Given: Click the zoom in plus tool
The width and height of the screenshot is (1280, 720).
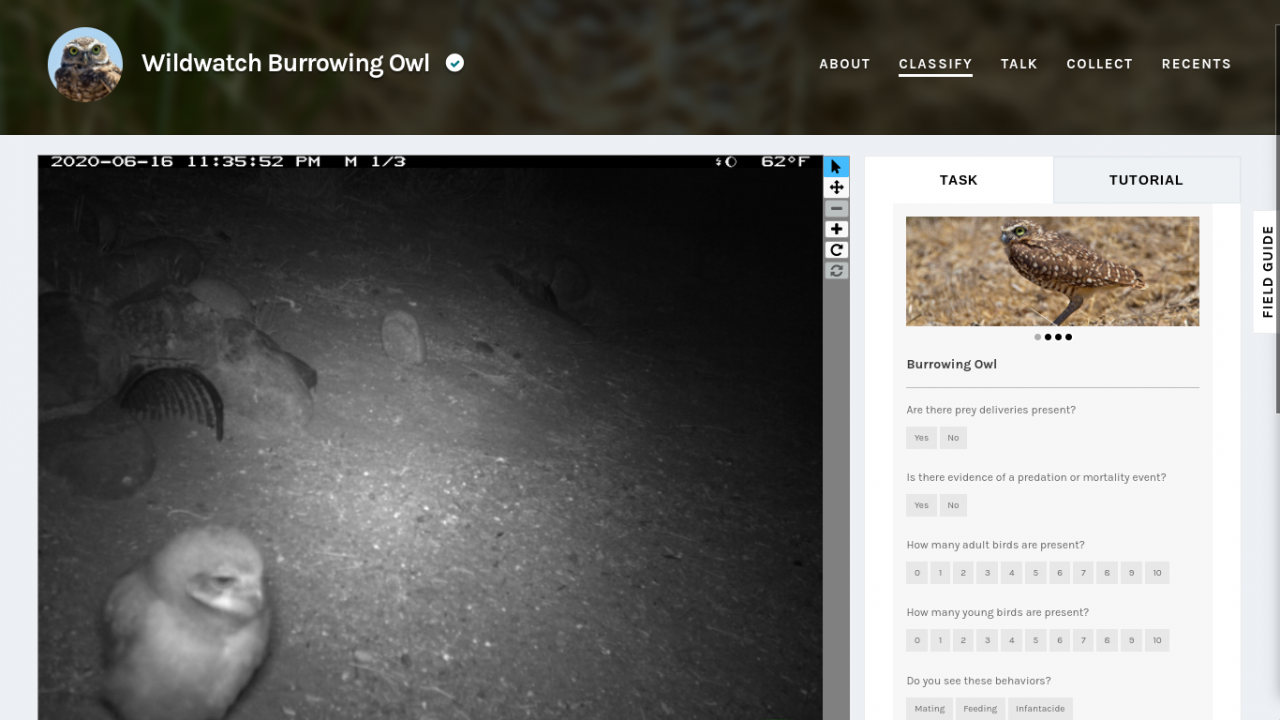Looking at the screenshot, I should [836, 229].
